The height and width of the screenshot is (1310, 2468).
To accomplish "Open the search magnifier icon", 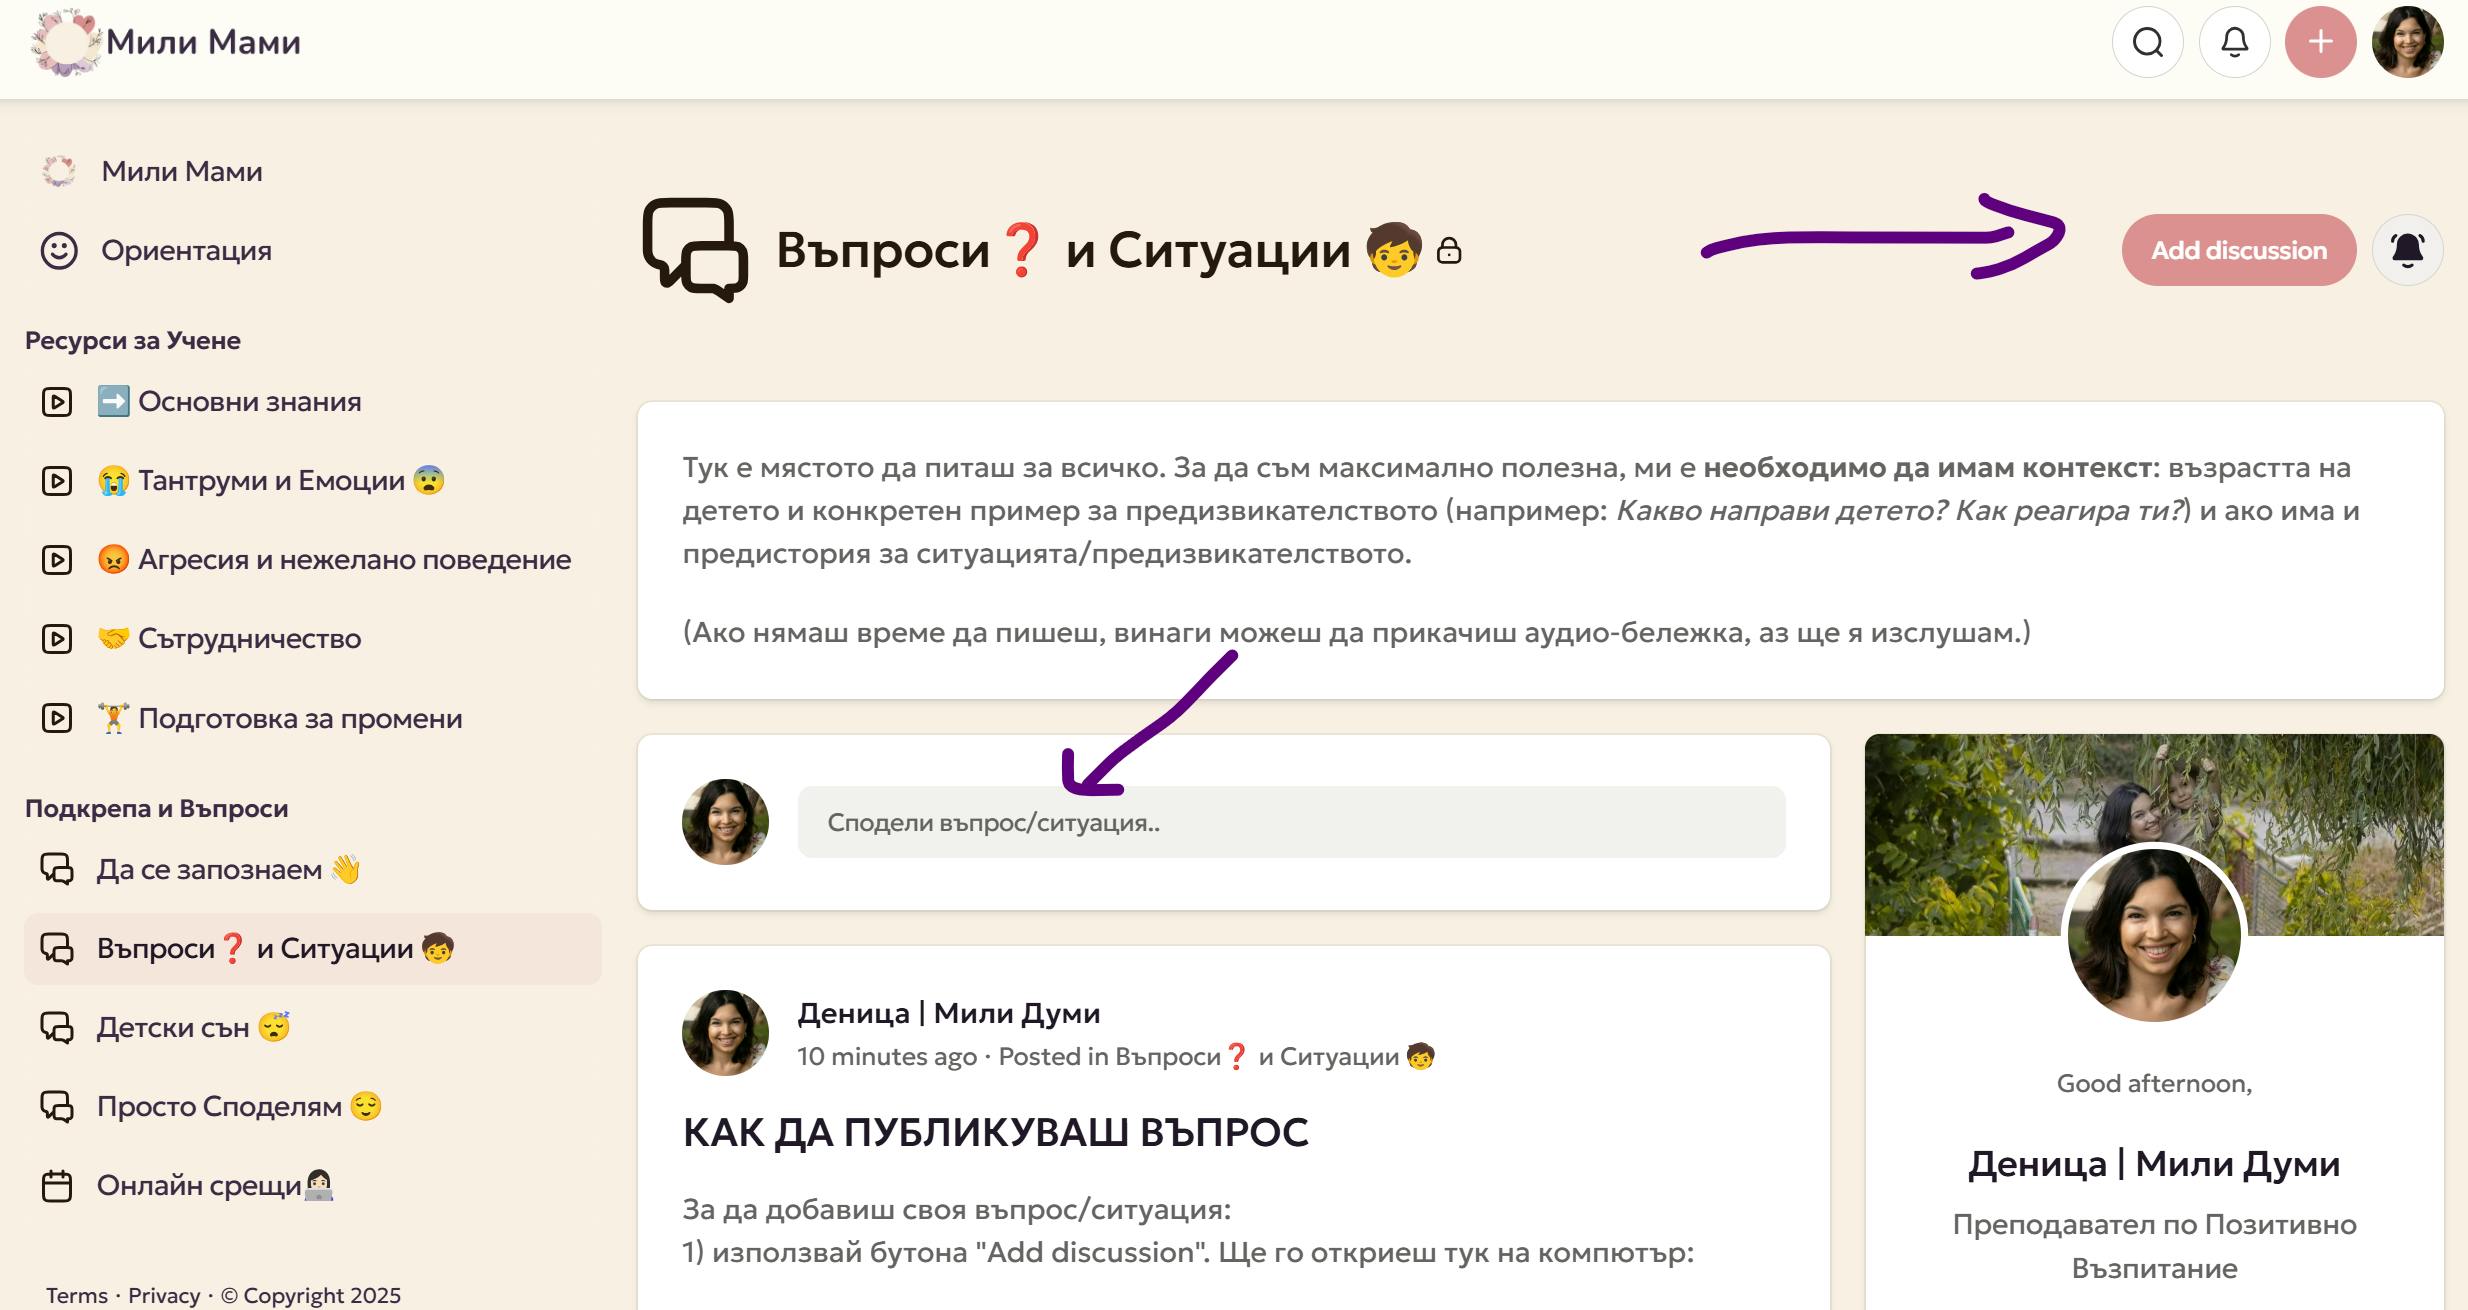I will (x=2147, y=42).
